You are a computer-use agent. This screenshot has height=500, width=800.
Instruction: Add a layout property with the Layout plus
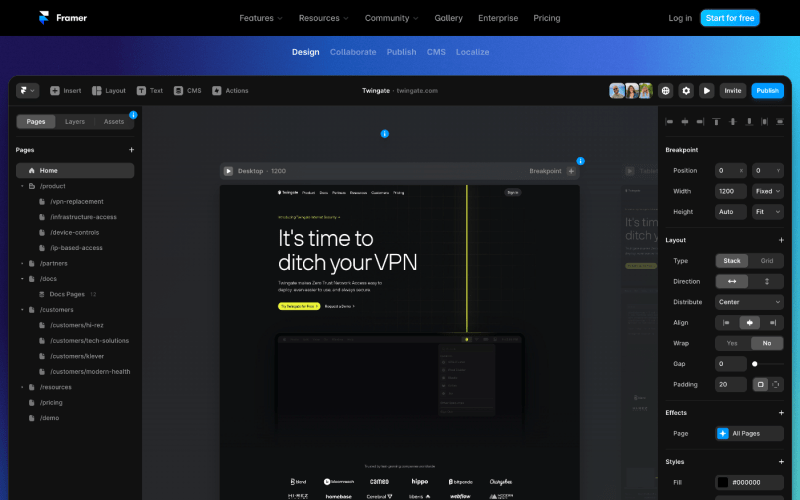point(781,240)
